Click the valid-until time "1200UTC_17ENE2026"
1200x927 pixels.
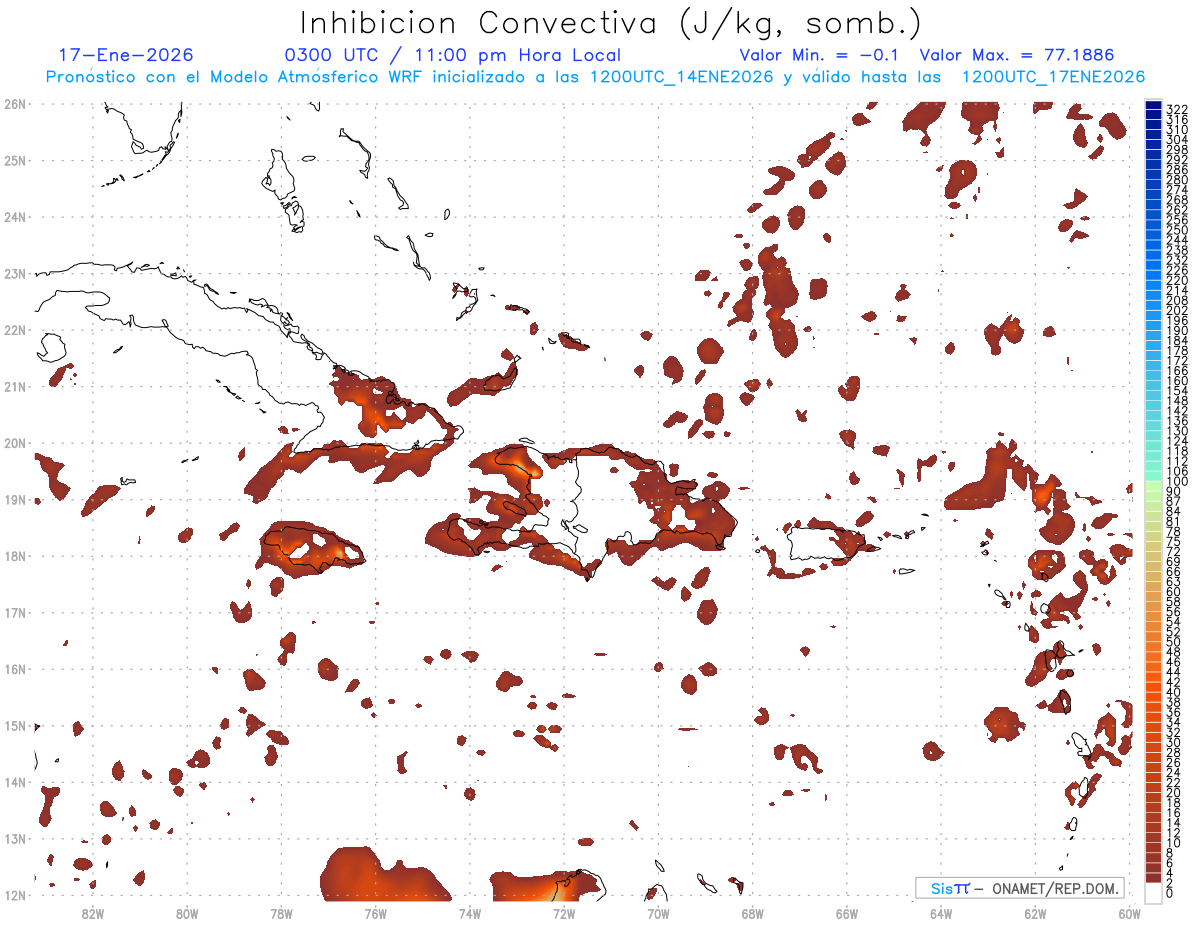point(1054,77)
